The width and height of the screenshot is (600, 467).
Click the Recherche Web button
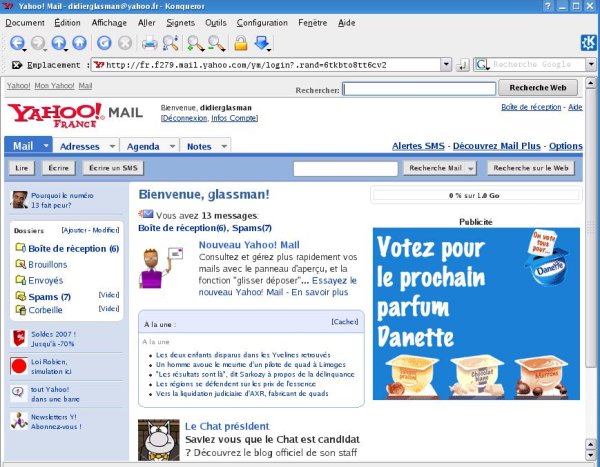[x=538, y=88]
